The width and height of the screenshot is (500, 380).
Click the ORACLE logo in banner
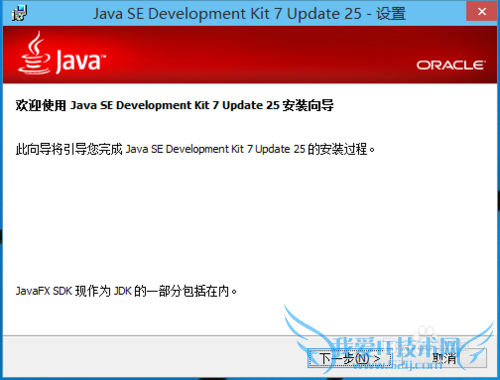click(451, 65)
